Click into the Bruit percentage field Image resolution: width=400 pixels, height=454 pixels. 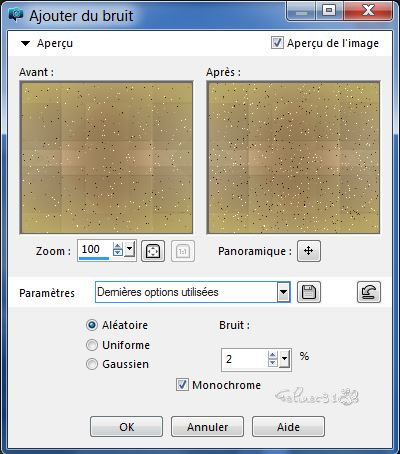pyautogui.click(x=245, y=359)
